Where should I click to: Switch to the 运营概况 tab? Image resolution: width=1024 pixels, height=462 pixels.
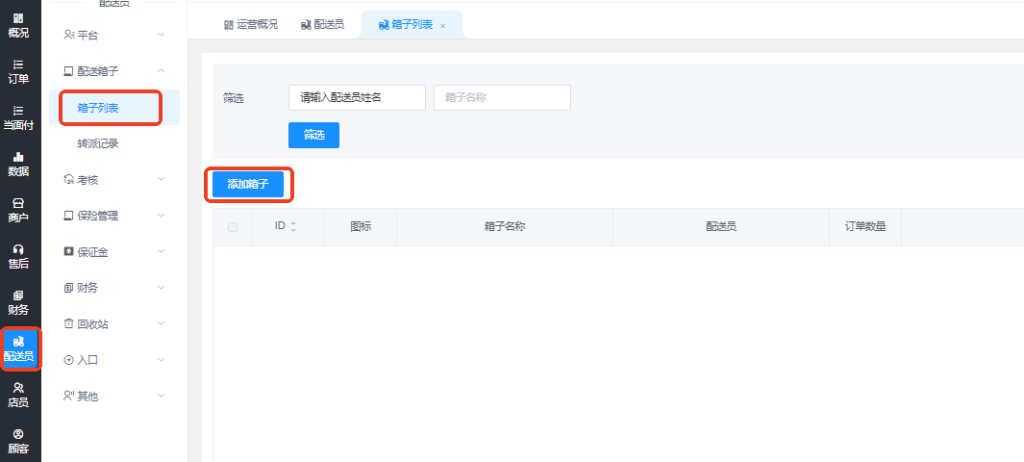[x=251, y=25]
